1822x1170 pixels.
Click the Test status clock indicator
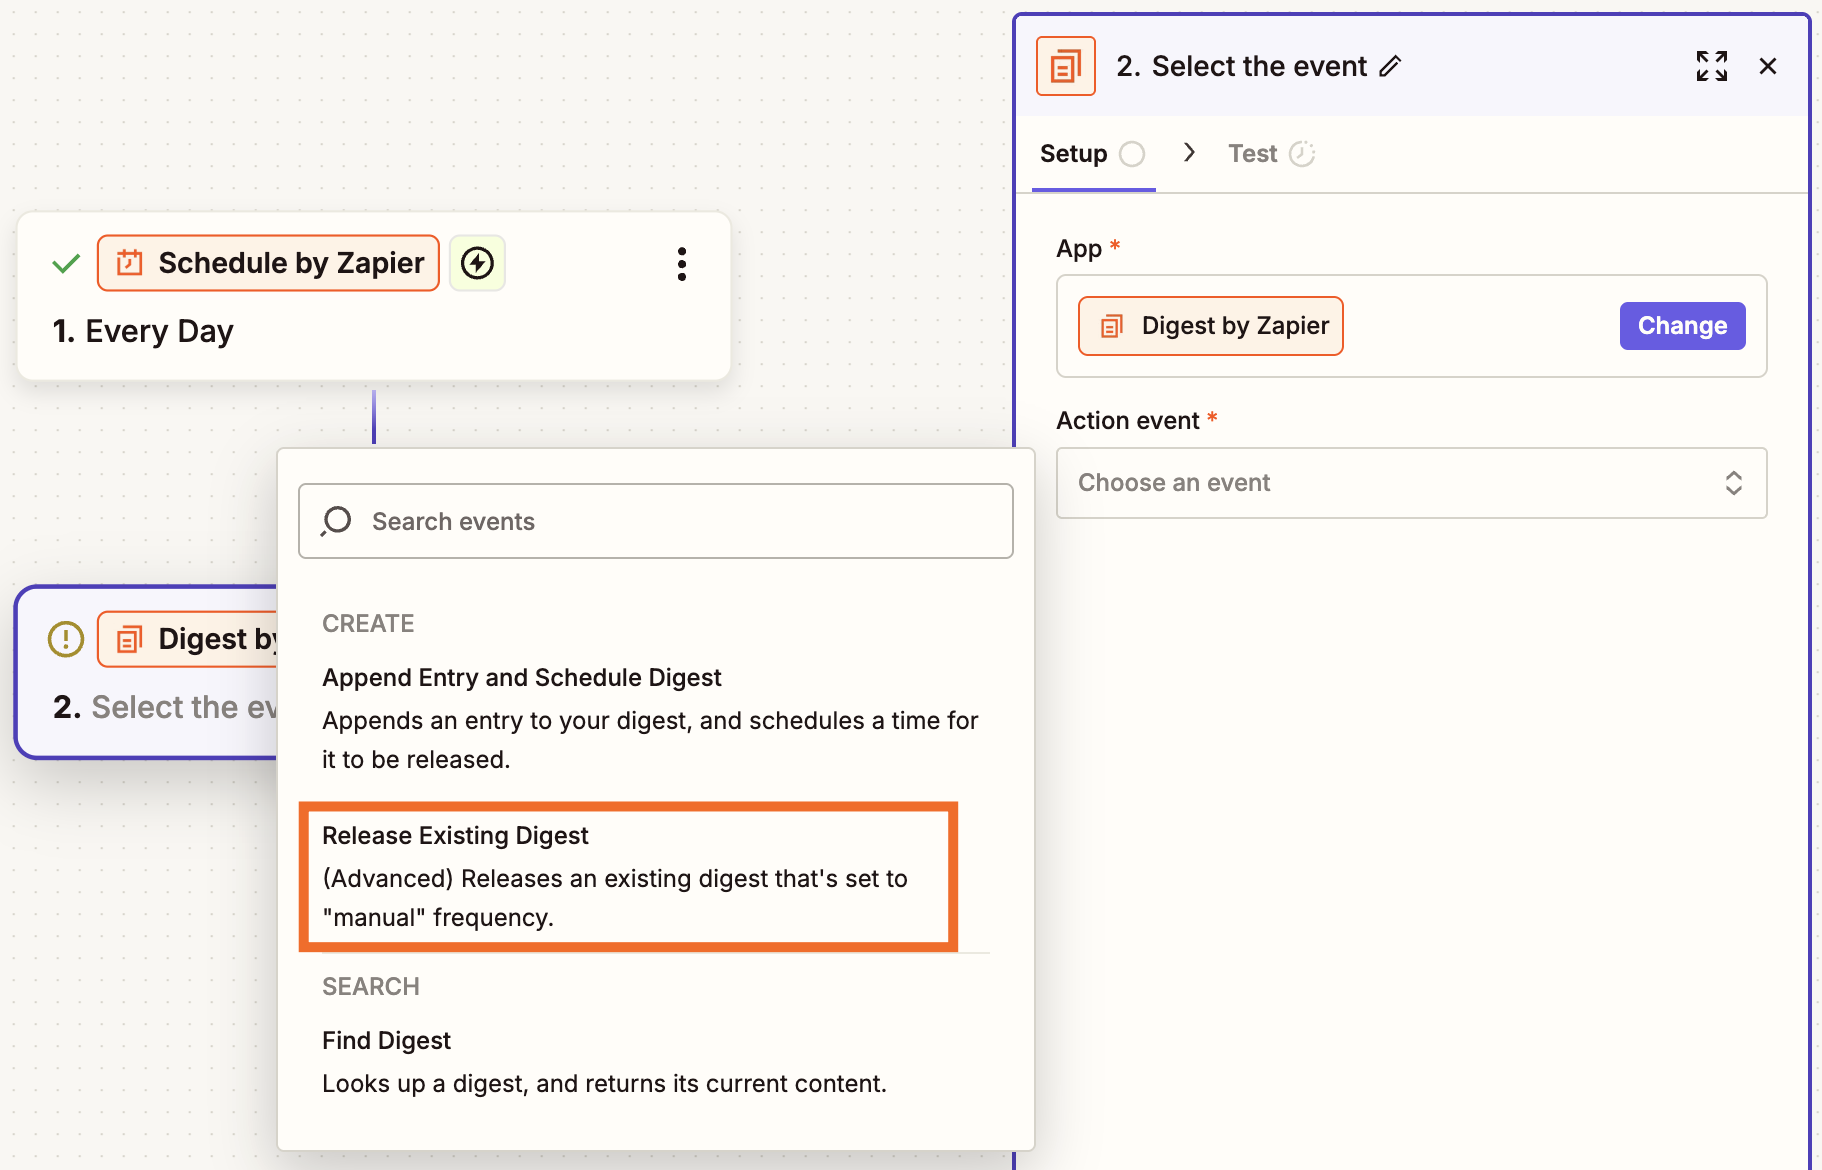coord(1301,154)
